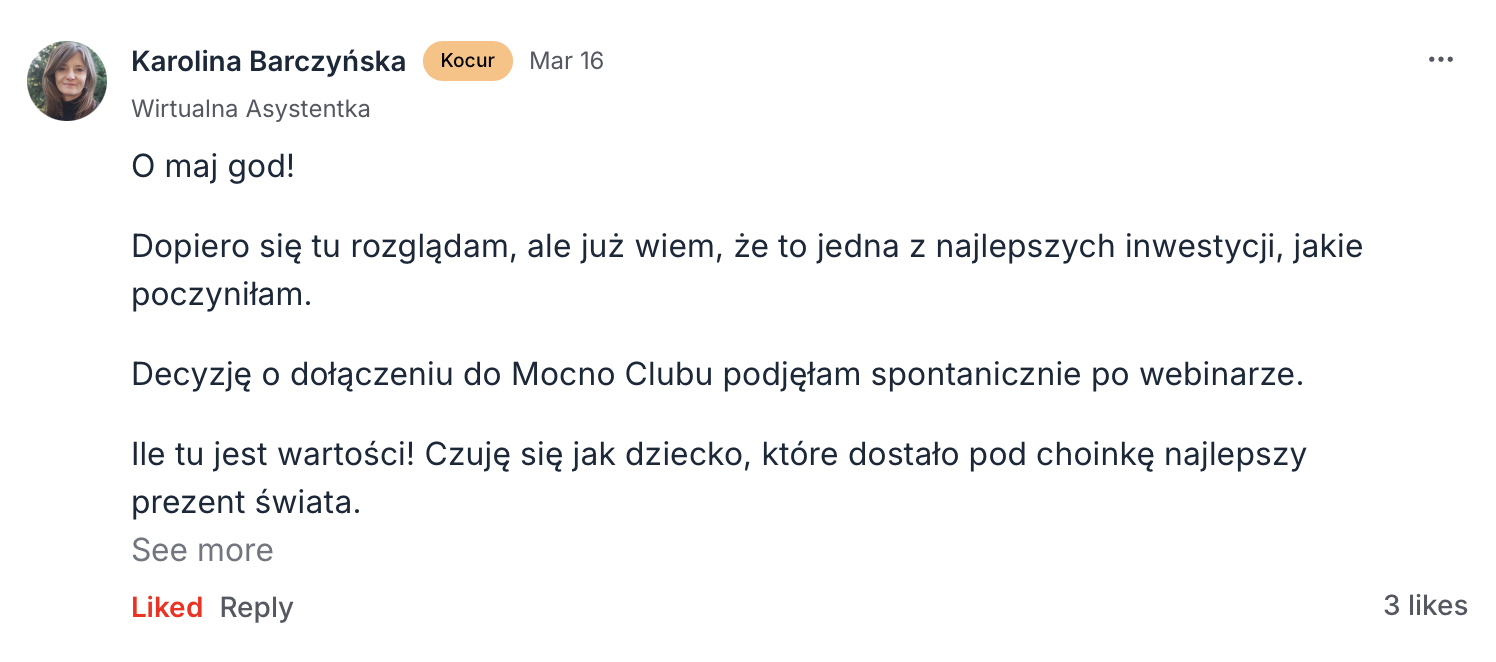The height and width of the screenshot is (662, 1496).
Task: Expand the comment with See more
Action: point(202,550)
